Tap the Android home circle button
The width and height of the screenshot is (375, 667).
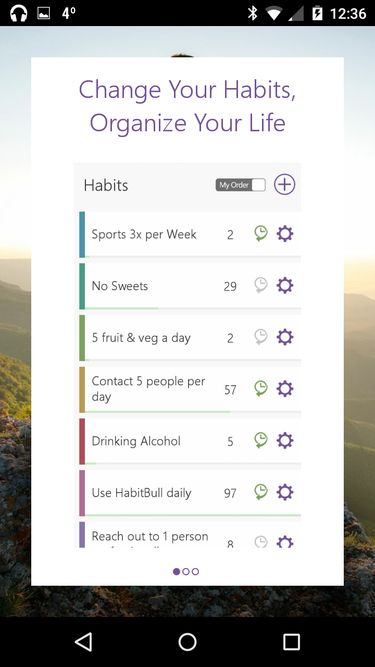click(188, 641)
